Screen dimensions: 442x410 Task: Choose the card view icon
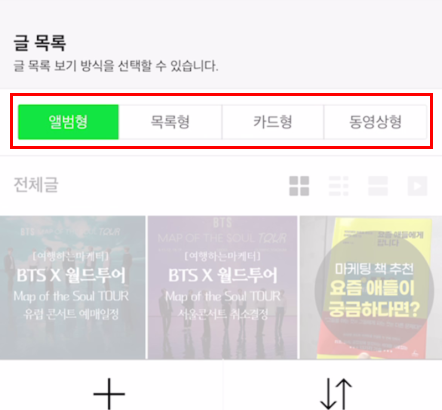pos(378,186)
